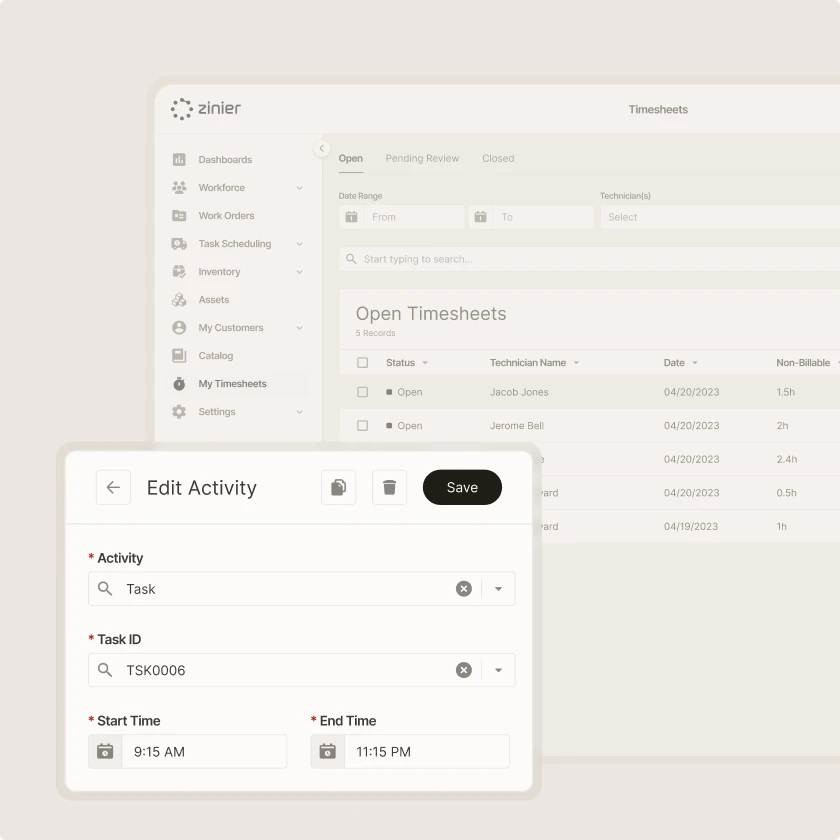The image size is (840, 840).
Task: Click the Work Orders icon
Action: coord(179,215)
